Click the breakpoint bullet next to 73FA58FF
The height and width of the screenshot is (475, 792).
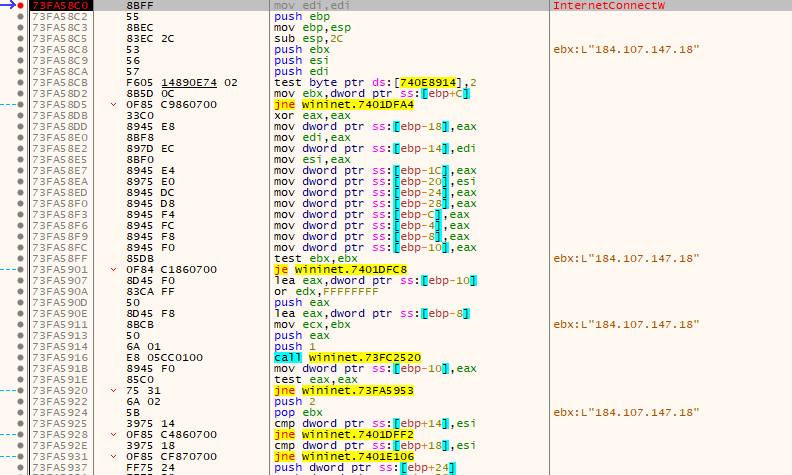[x=21, y=258]
